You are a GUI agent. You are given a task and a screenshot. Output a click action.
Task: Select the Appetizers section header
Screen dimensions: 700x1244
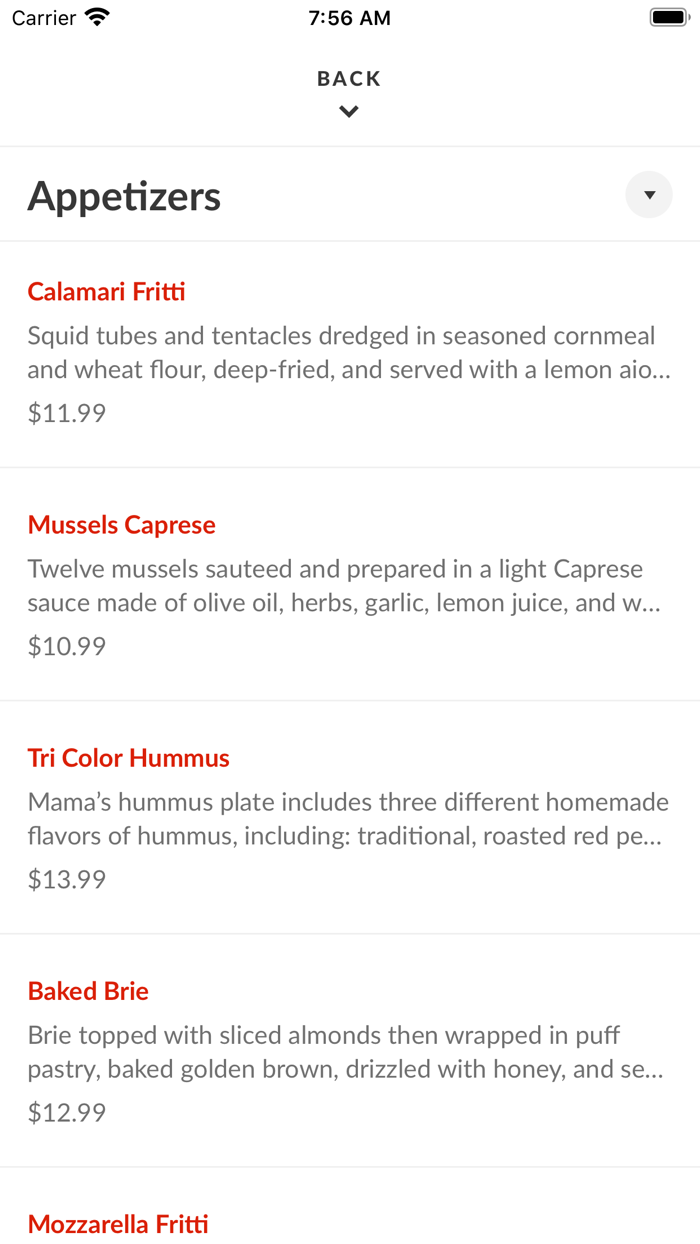(x=124, y=195)
